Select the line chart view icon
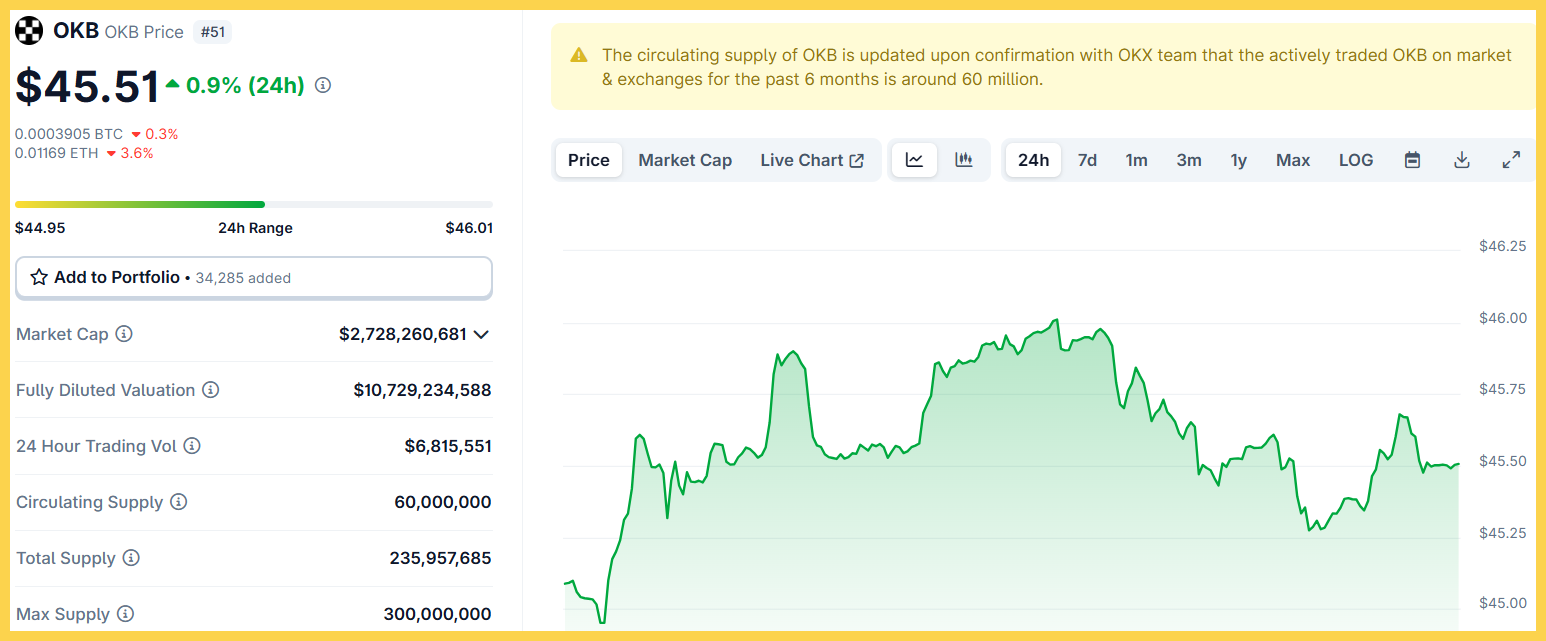Image resolution: width=1546 pixels, height=641 pixels. pos(914,160)
